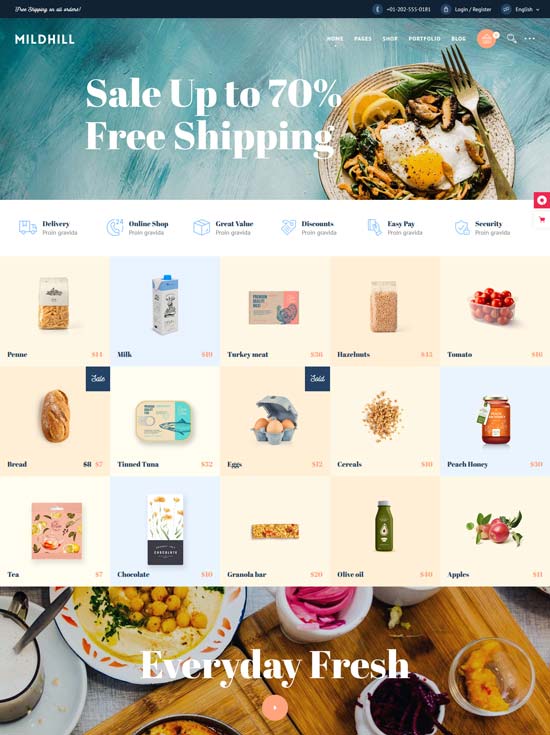Open the Tinned Tuna product tile
The width and height of the screenshot is (550, 735).
click(165, 421)
